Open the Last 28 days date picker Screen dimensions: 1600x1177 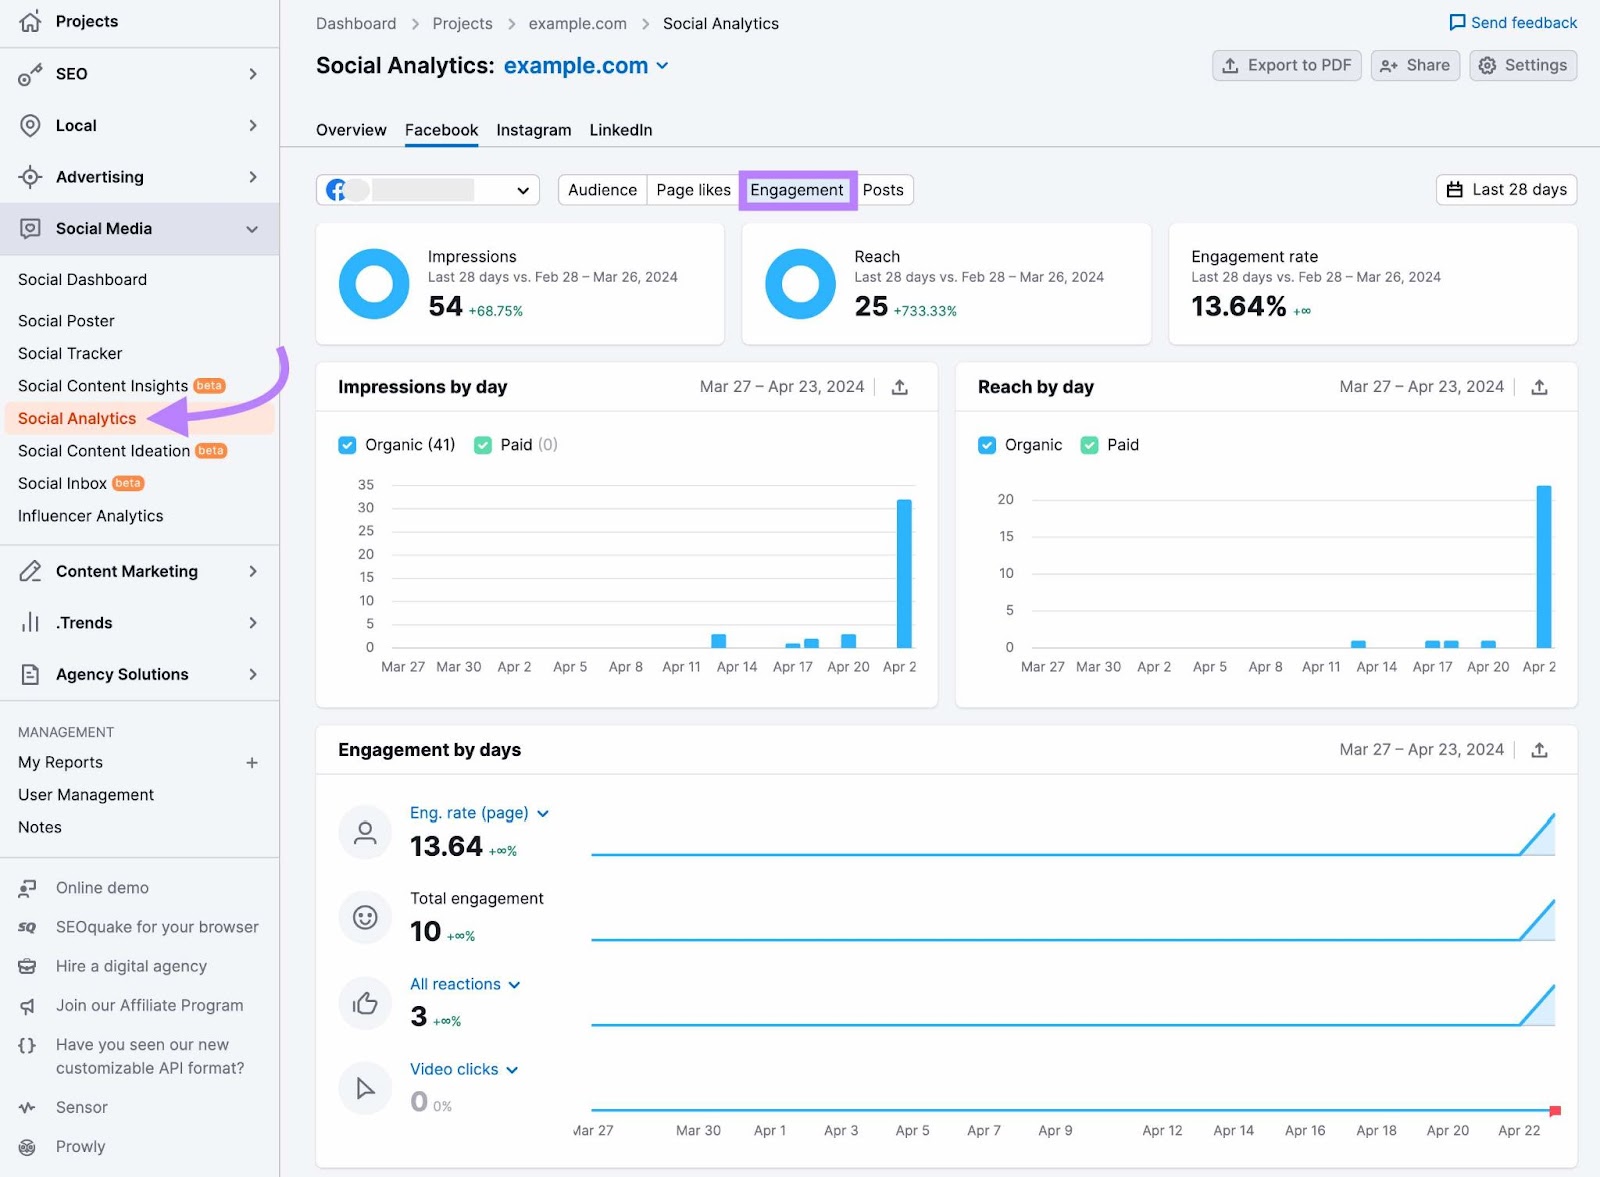tap(1507, 190)
